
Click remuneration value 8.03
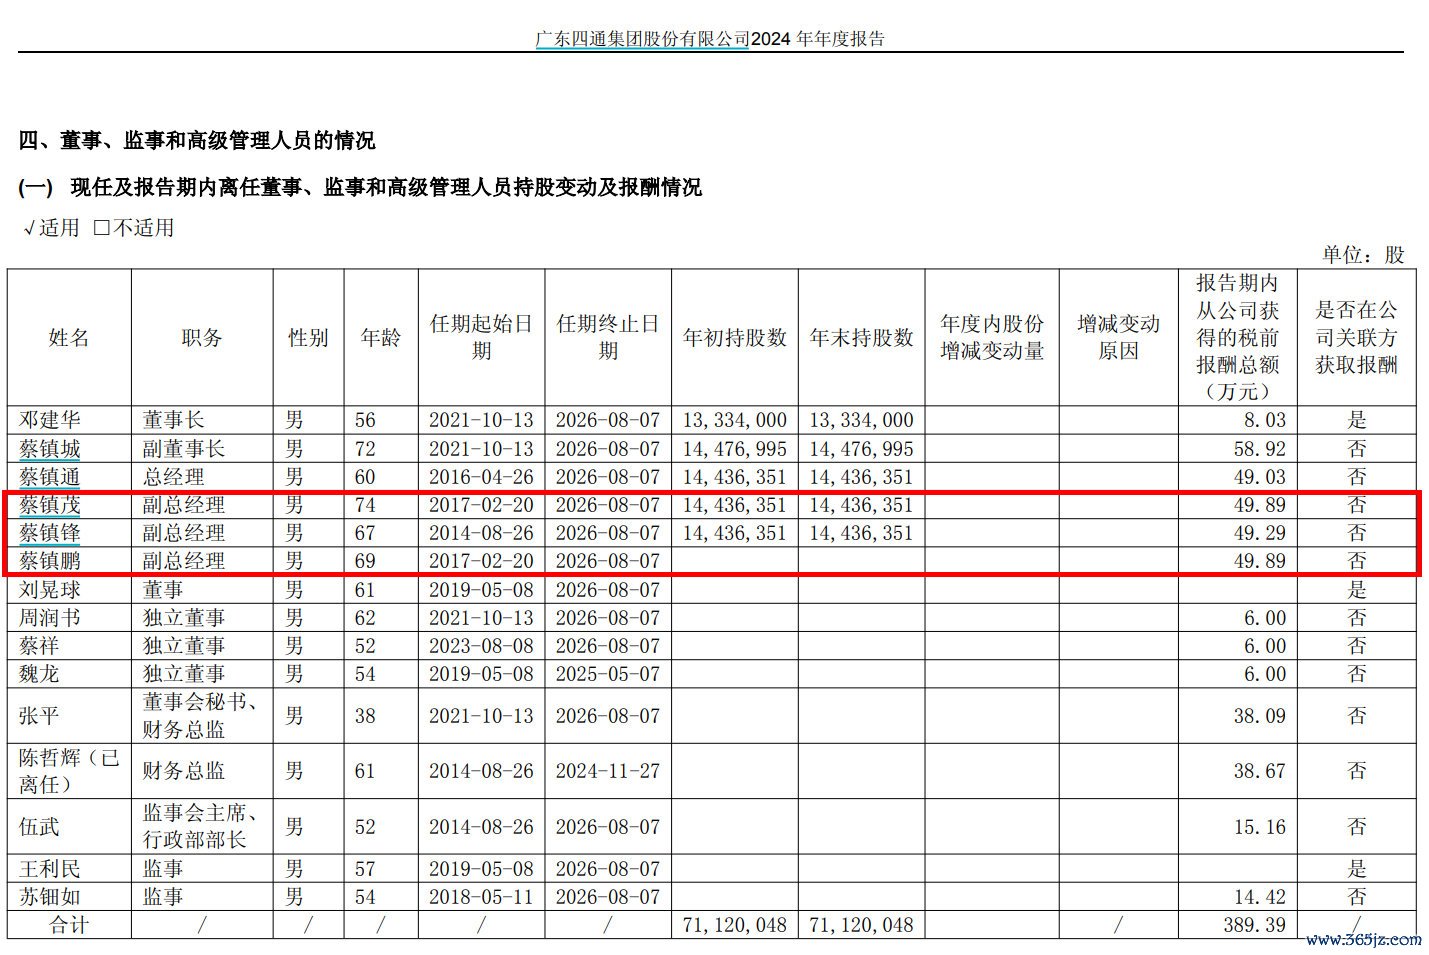1265,420
